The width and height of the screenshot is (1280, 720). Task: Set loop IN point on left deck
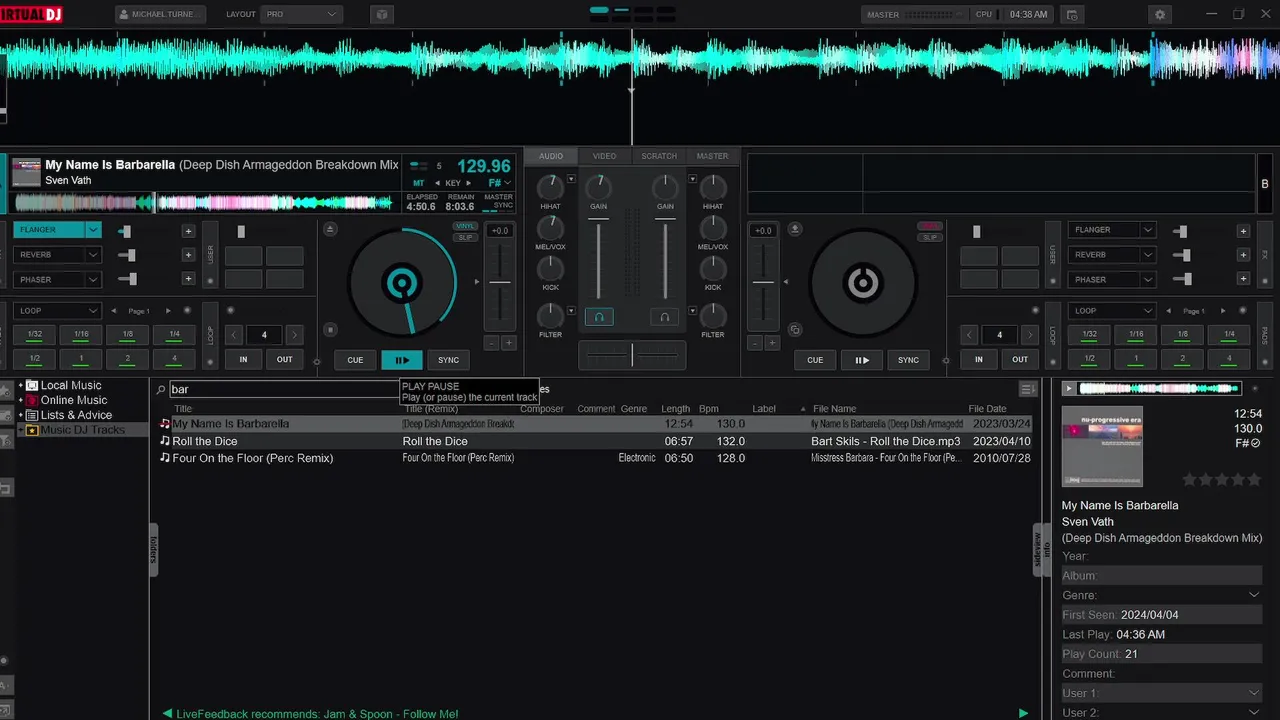coord(243,359)
